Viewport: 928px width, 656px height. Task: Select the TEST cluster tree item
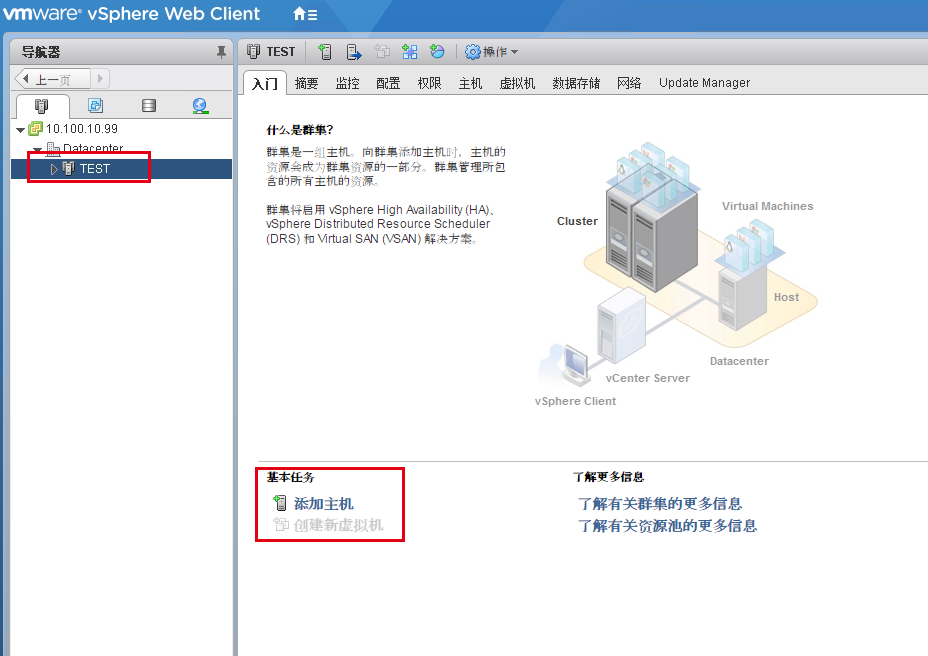(x=95, y=169)
